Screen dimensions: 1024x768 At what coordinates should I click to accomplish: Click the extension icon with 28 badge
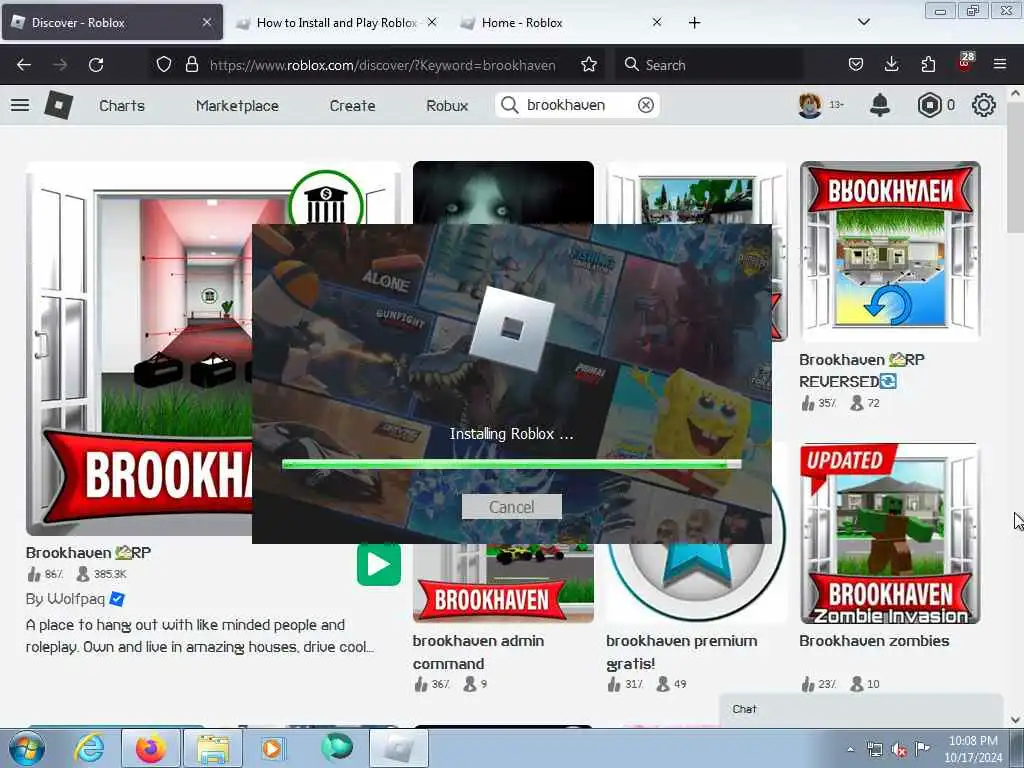tap(965, 63)
